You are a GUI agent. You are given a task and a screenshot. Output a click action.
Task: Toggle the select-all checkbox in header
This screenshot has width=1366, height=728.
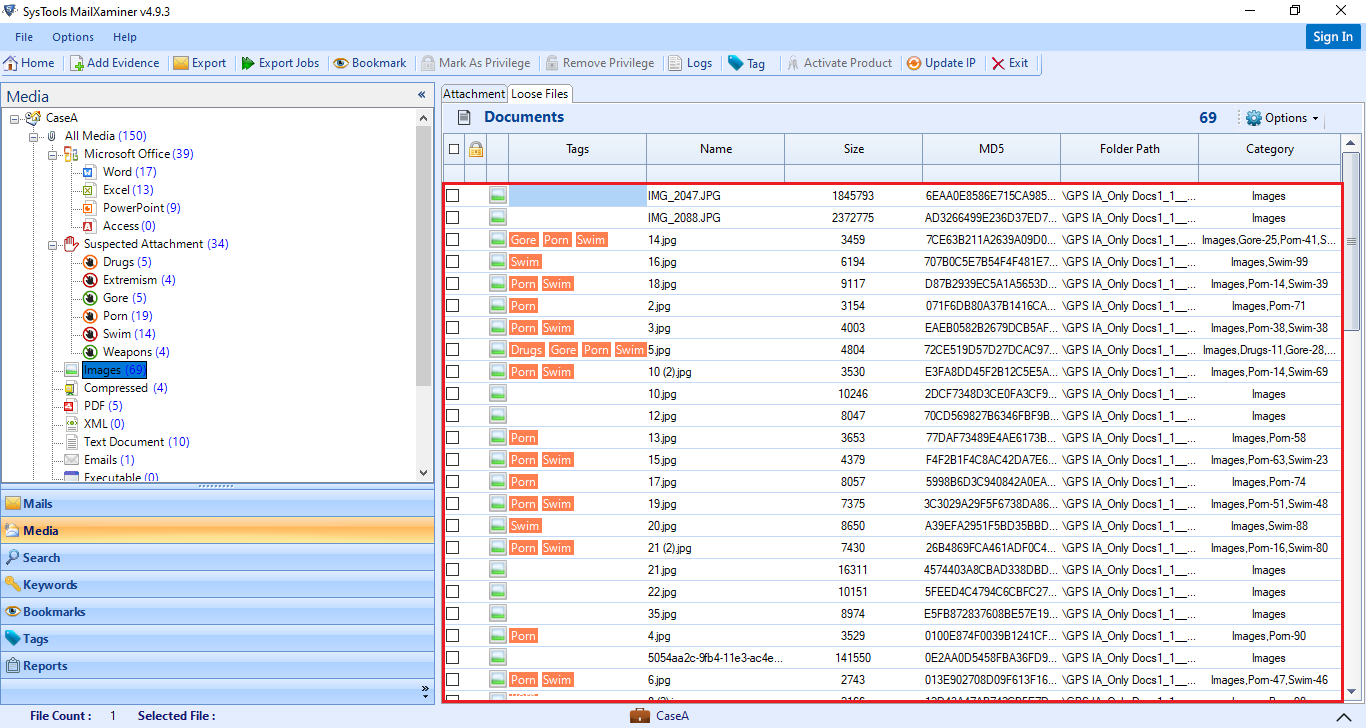[454, 149]
